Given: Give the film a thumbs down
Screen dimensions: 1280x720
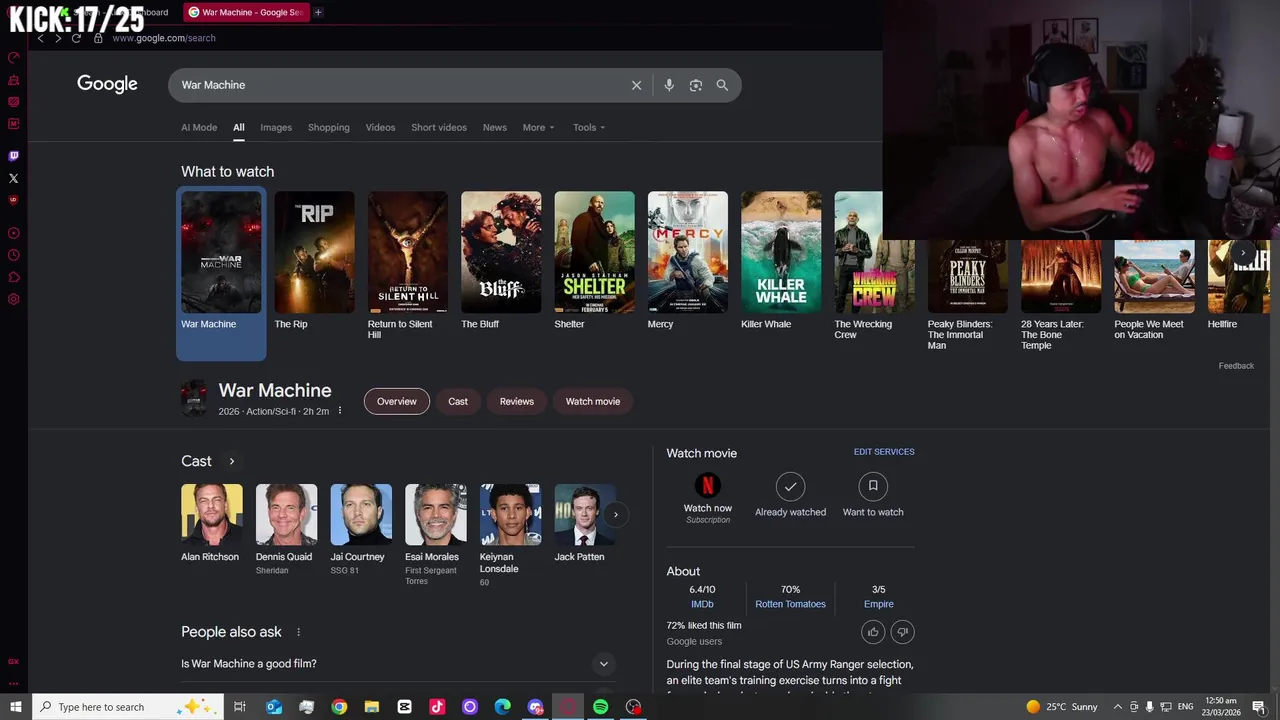Looking at the screenshot, I should [903, 632].
